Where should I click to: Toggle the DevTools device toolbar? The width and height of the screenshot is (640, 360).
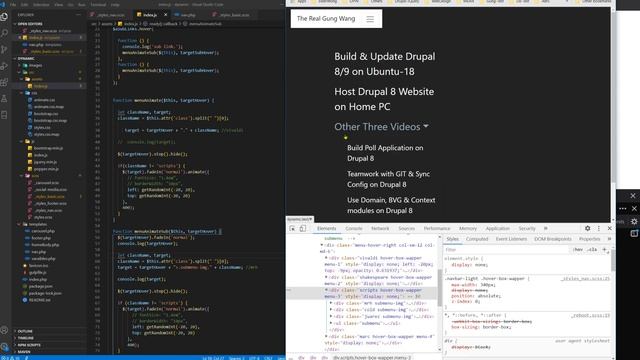302,229
